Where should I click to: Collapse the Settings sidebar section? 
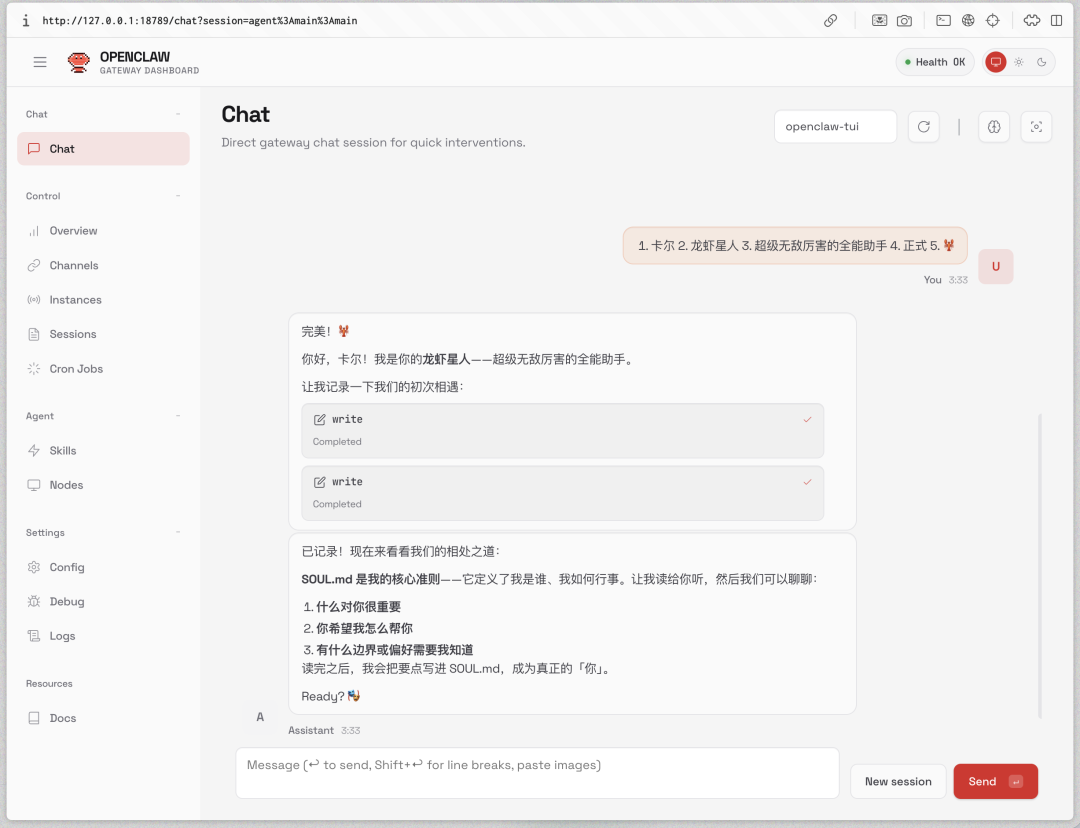[176, 532]
